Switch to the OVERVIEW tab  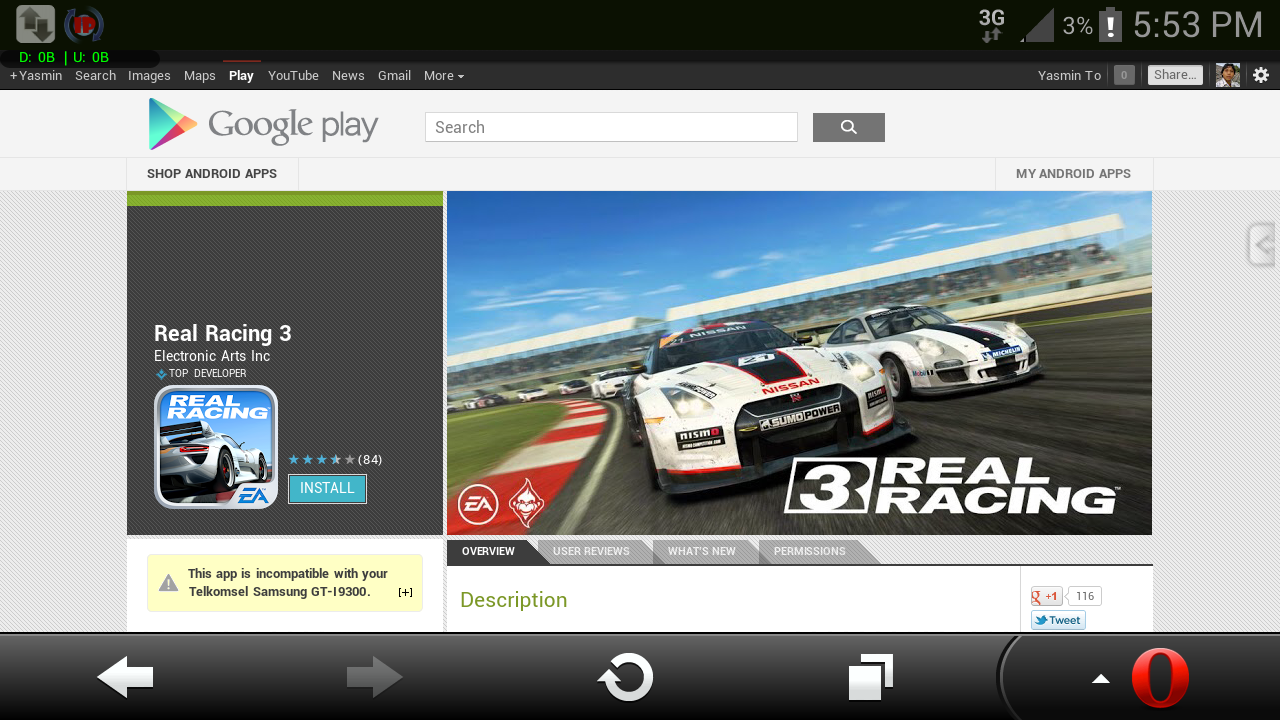click(488, 552)
